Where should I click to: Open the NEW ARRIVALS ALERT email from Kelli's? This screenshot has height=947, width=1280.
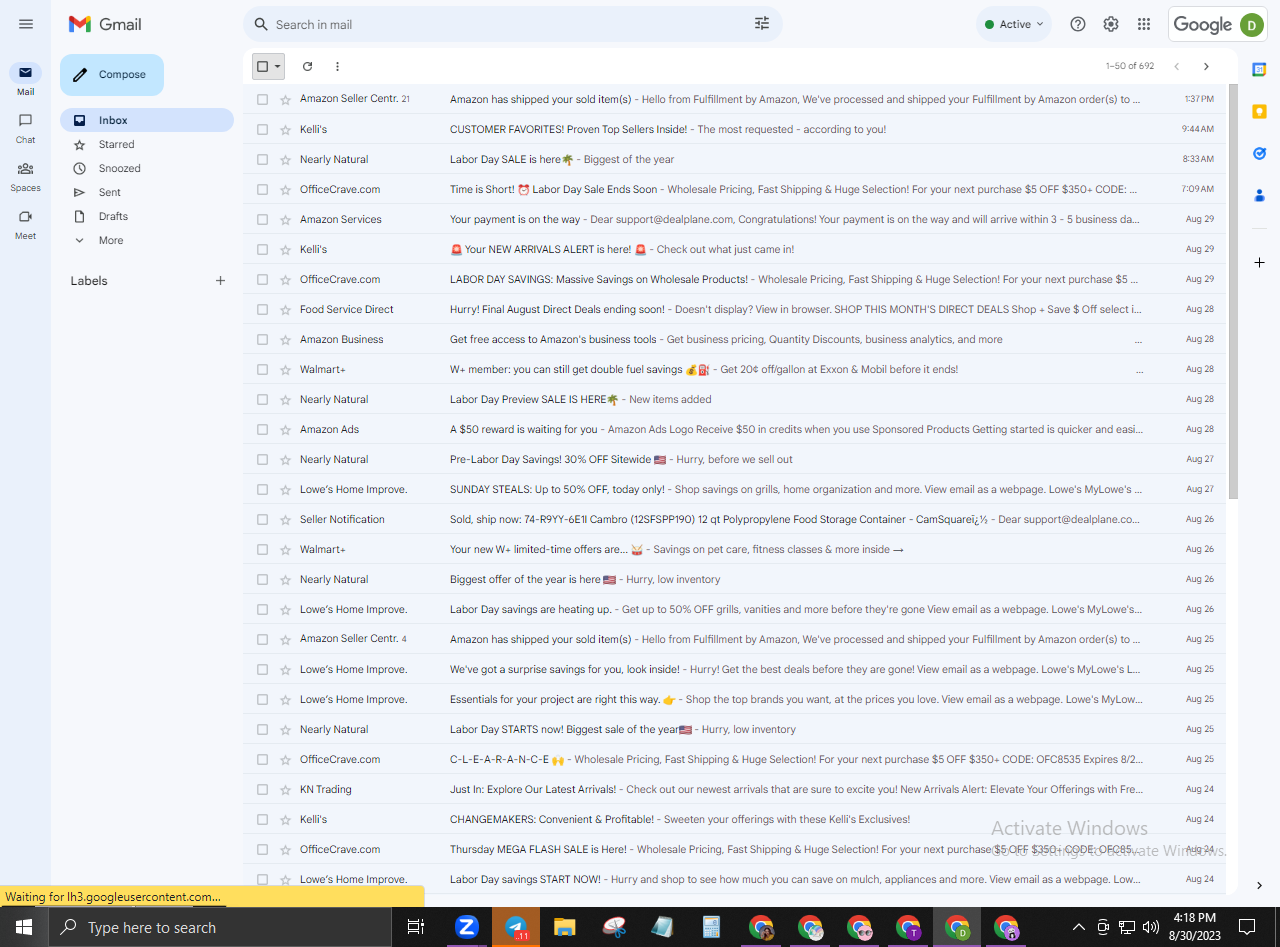[x=735, y=249]
